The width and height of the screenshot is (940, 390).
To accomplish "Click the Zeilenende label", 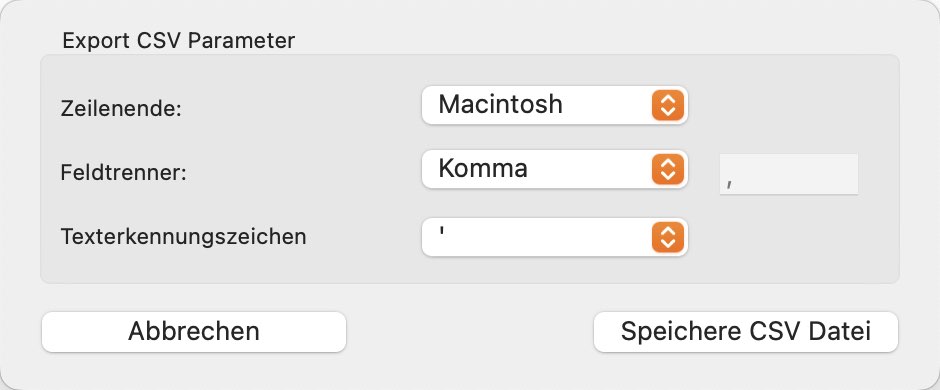I will click(121, 109).
